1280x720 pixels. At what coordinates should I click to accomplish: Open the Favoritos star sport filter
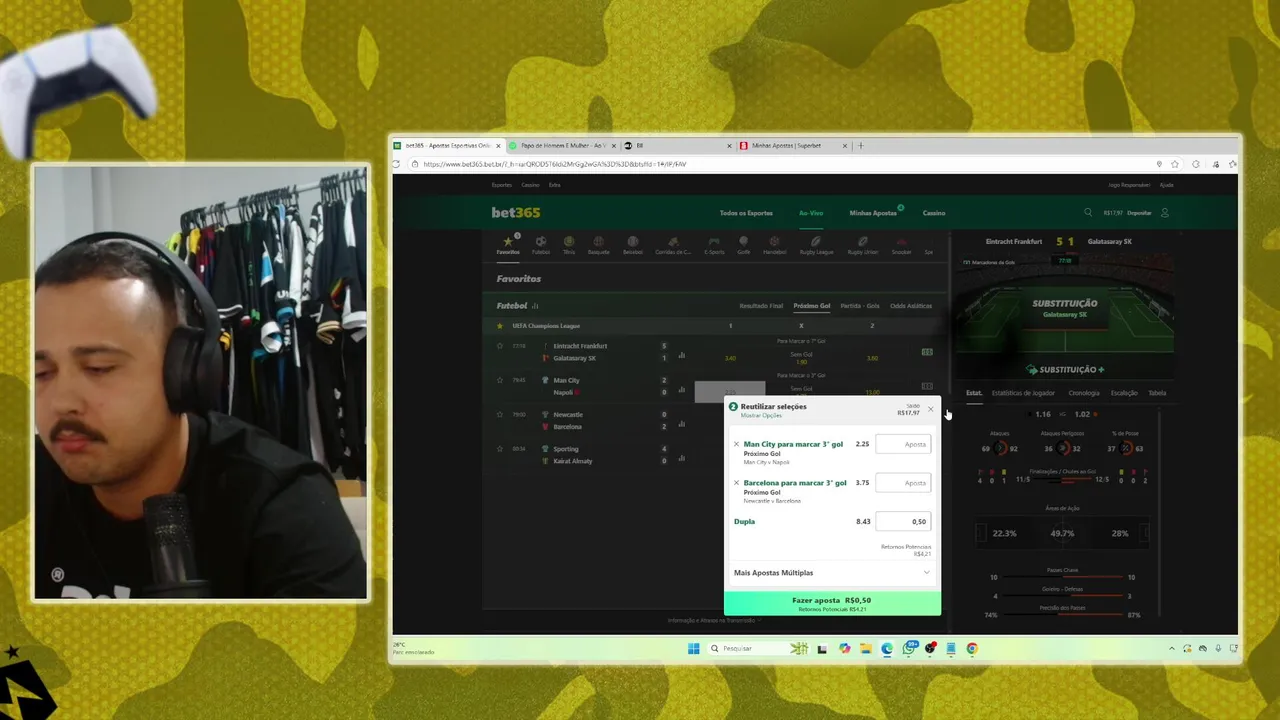tap(508, 245)
